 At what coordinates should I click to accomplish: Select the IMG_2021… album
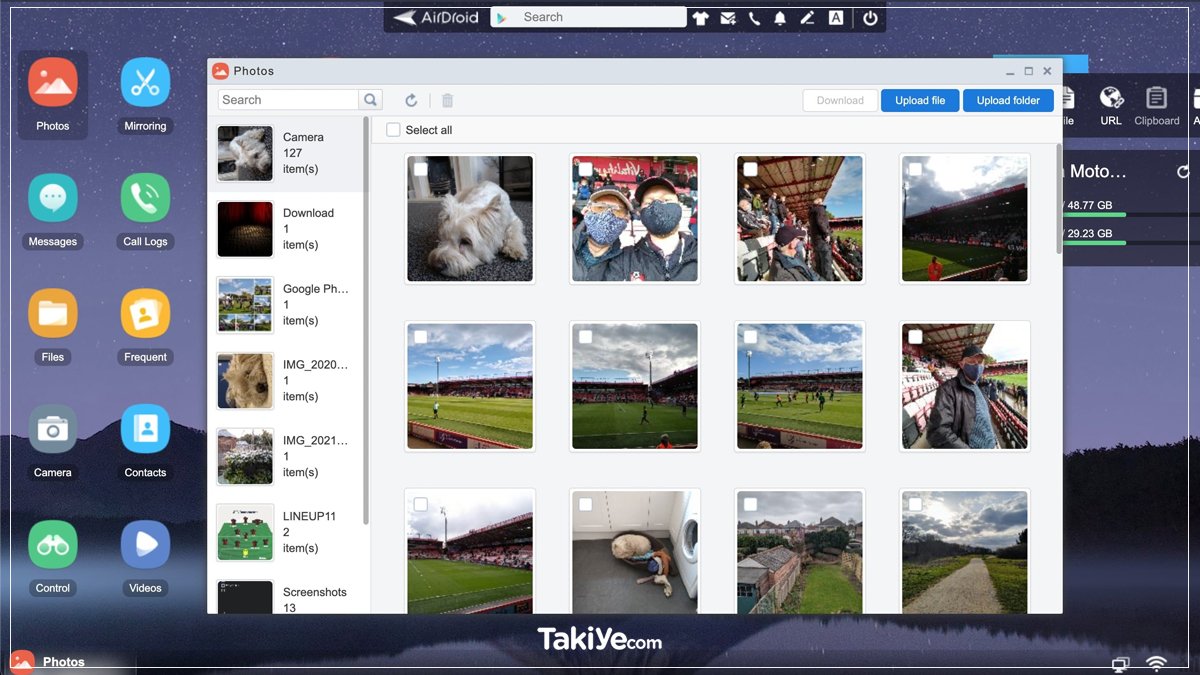click(x=286, y=457)
